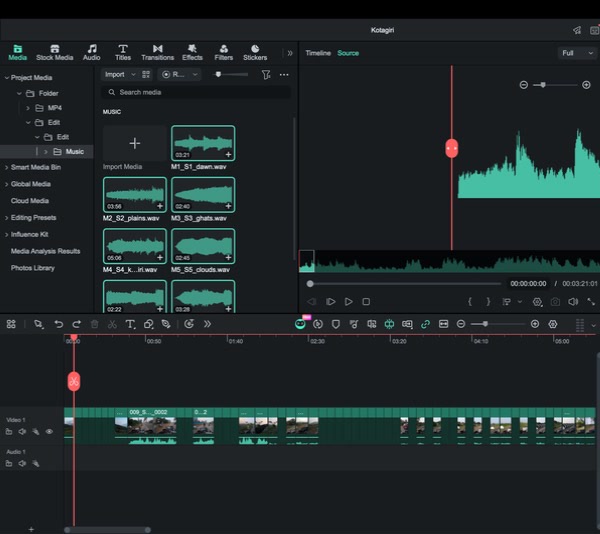
Task: Open Photos Library
Action: pos(33,268)
